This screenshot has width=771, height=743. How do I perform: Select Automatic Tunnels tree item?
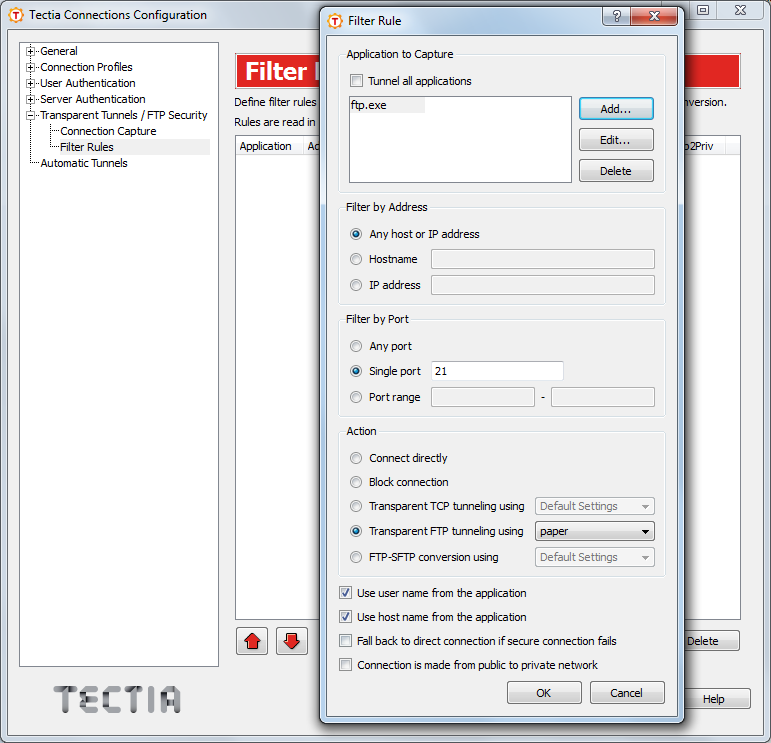[x=84, y=163]
